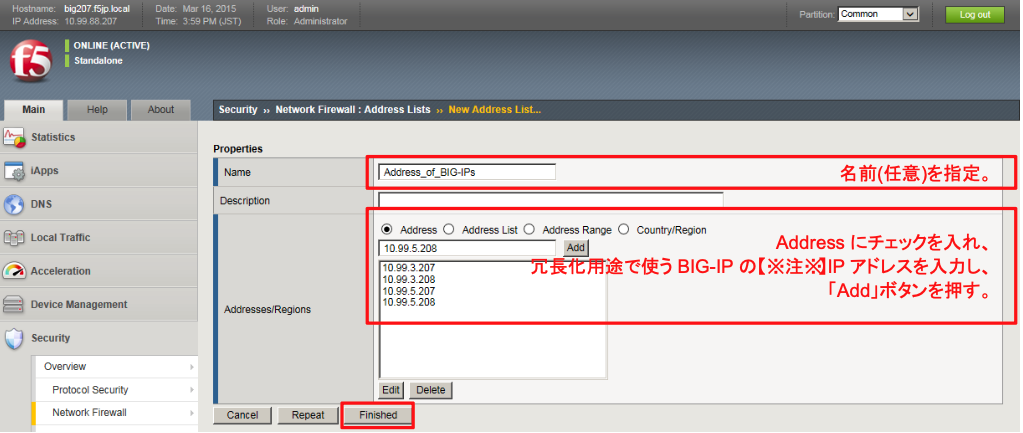Click the Description input field
The height and width of the screenshot is (433, 1023).
pos(551,201)
